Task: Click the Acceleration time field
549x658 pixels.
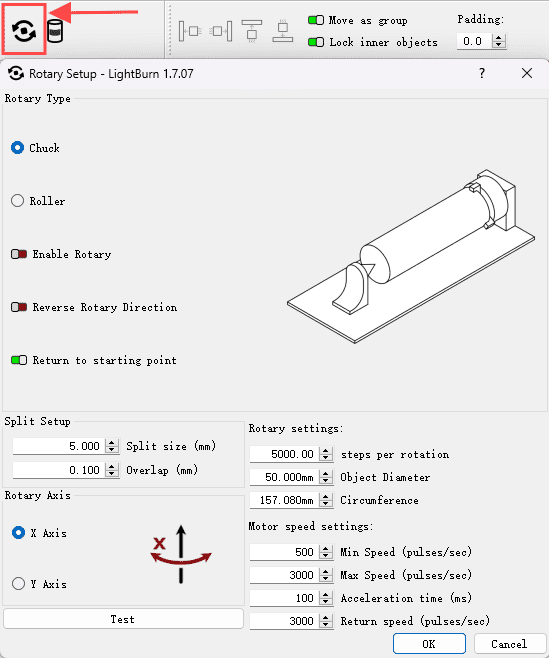Action: (x=285, y=598)
